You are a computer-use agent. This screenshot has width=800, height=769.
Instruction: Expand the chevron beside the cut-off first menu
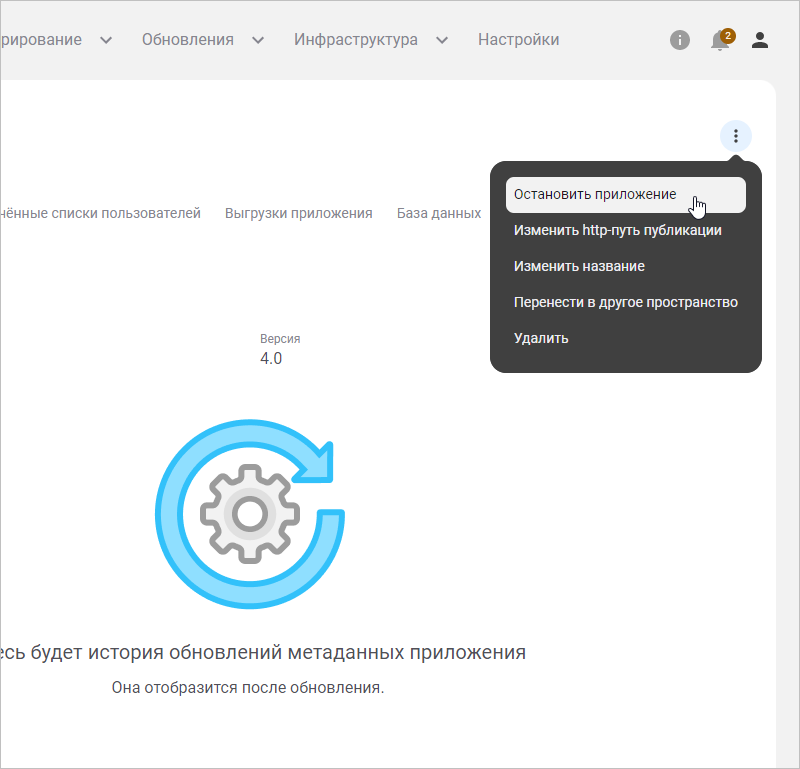[x=106, y=40]
